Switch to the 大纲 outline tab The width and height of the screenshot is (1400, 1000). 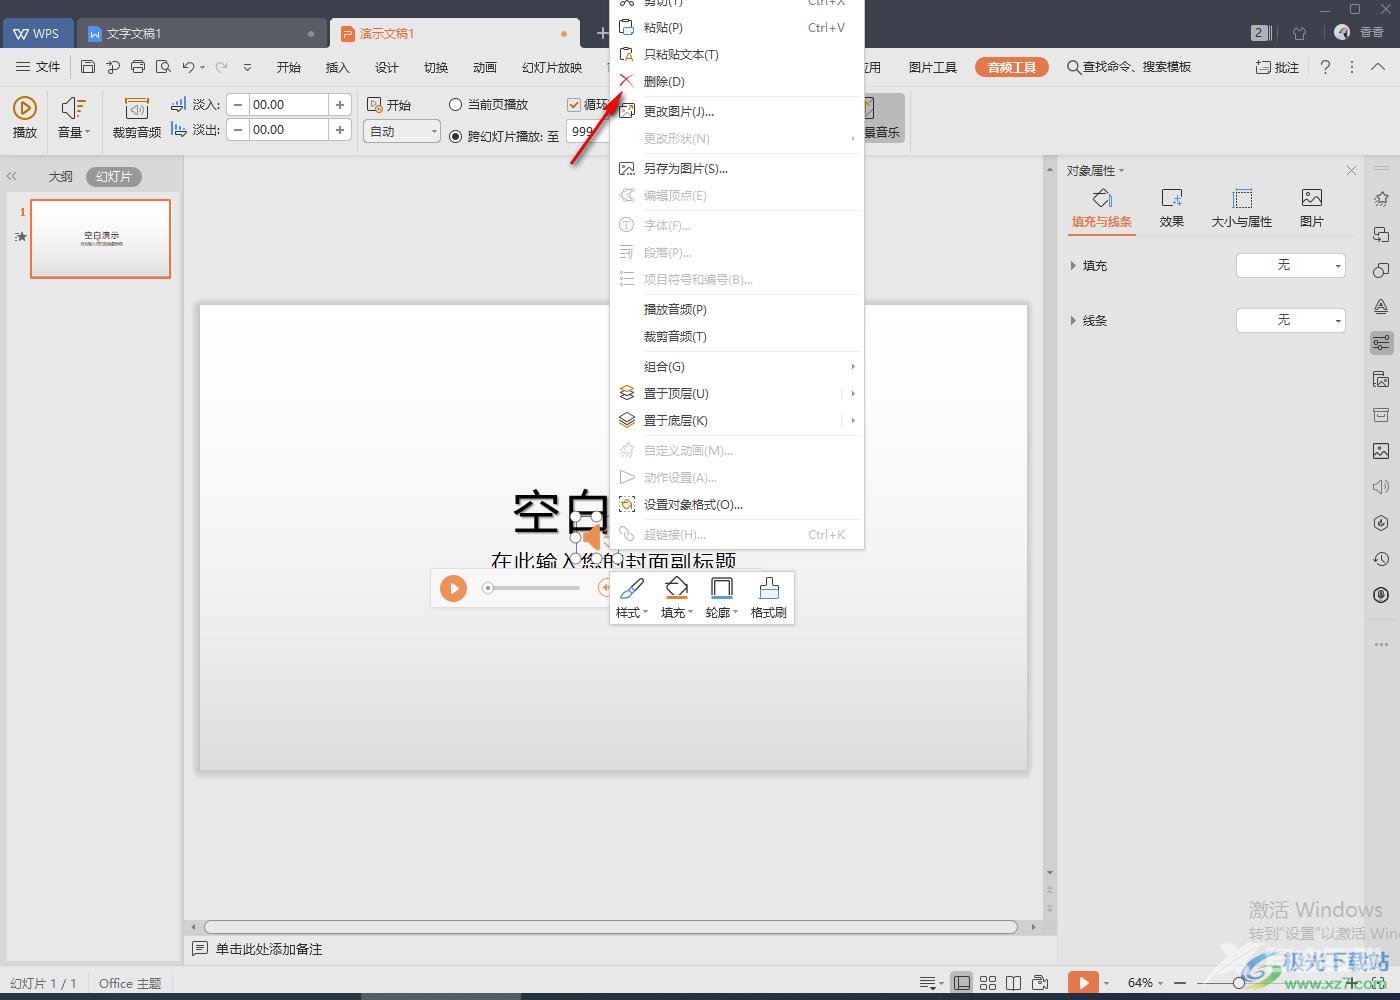[x=61, y=176]
